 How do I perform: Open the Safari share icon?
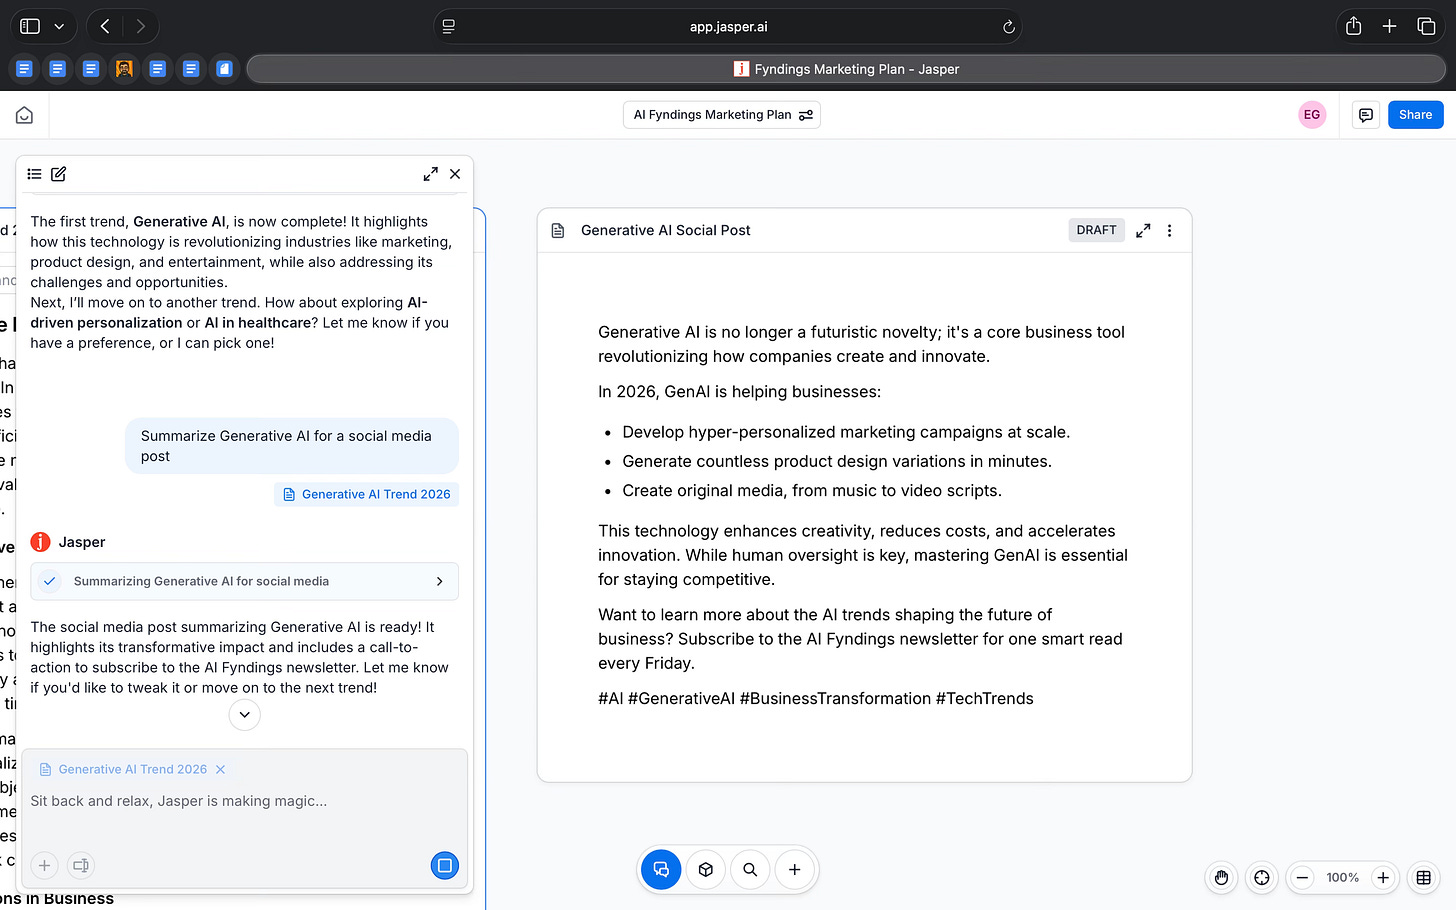(1353, 27)
